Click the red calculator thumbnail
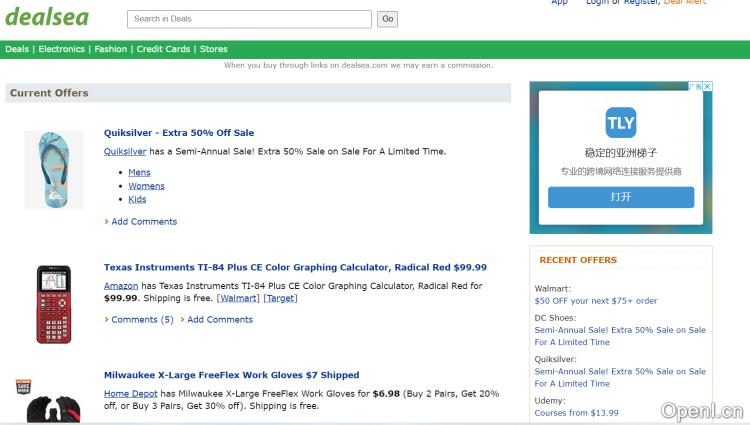750x425 pixels. click(54, 305)
